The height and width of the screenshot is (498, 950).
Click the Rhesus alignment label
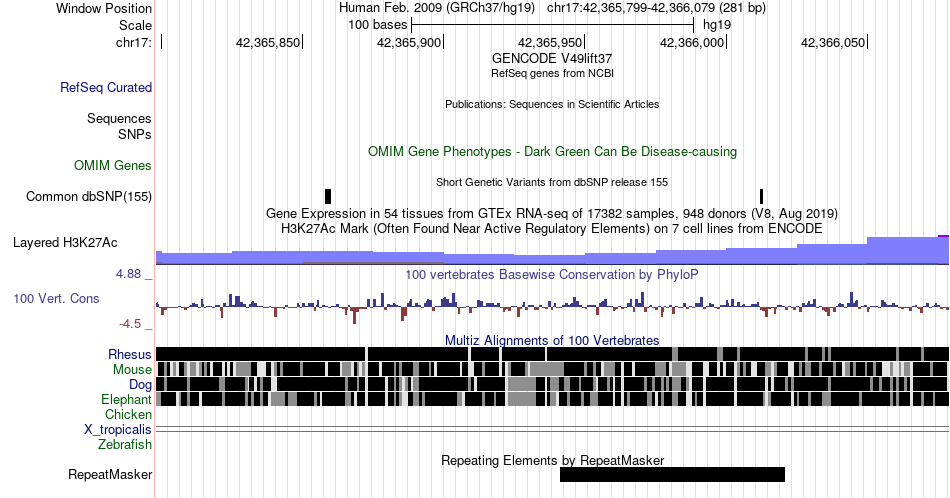click(x=130, y=354)
